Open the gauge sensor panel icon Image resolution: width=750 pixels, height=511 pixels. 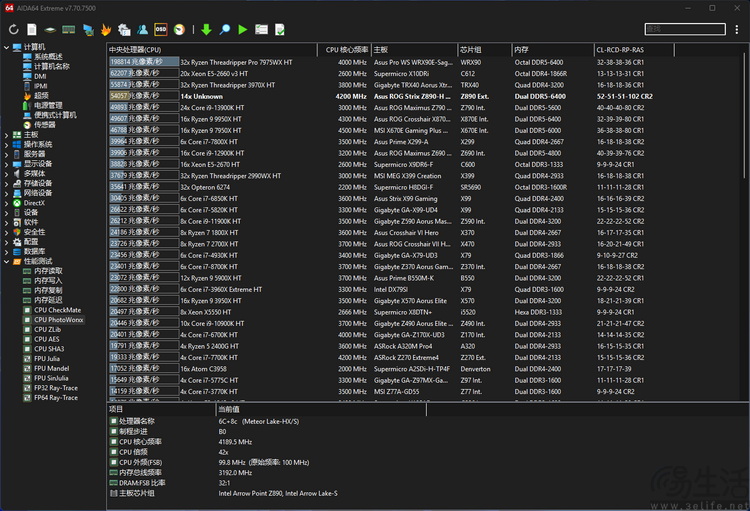tap(179, 30)
